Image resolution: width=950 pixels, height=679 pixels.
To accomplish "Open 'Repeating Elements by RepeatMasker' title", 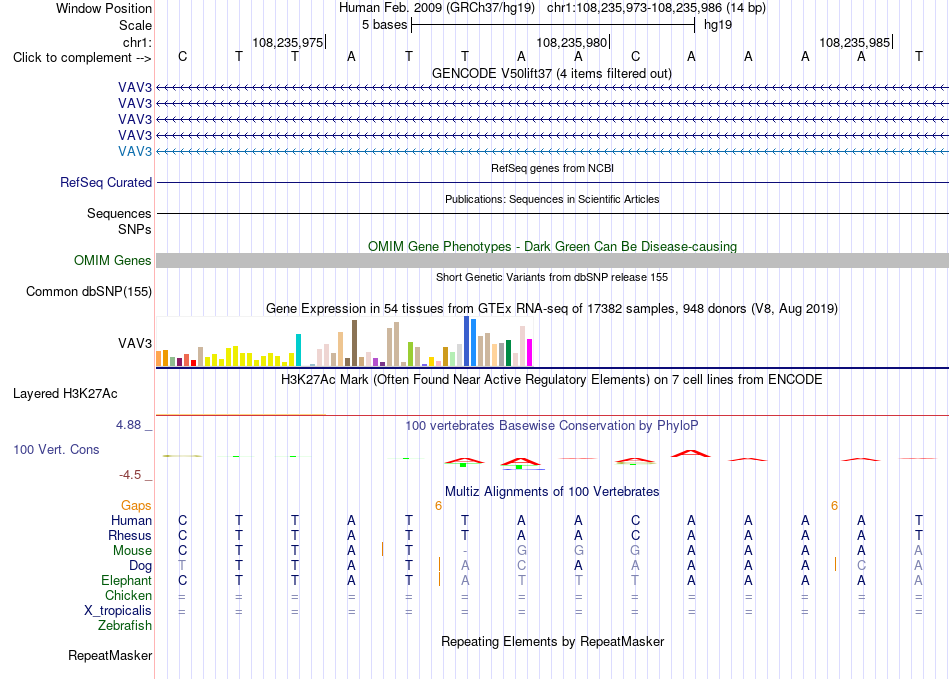I will [x=552, y=641].
